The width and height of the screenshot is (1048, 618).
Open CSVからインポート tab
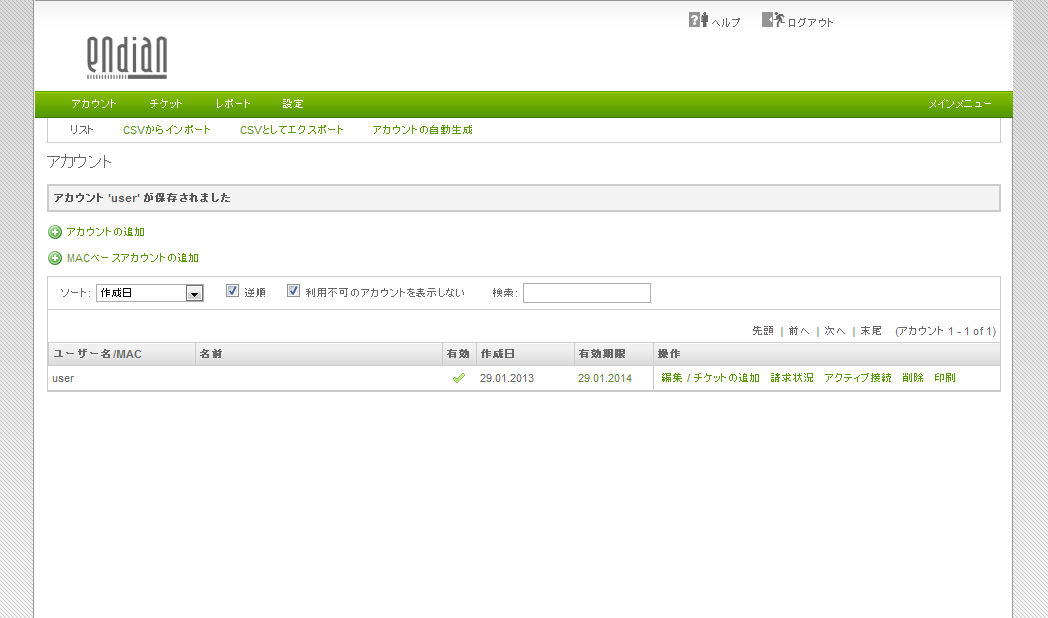click(166, 130)
